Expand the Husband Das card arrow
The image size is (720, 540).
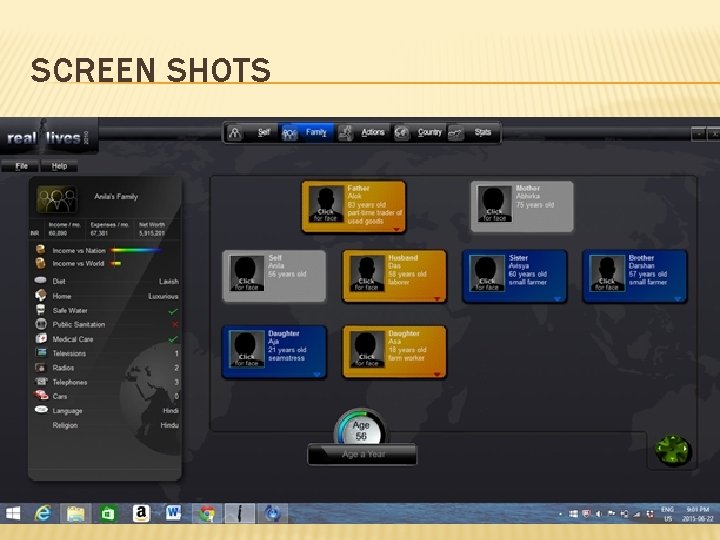437,299
